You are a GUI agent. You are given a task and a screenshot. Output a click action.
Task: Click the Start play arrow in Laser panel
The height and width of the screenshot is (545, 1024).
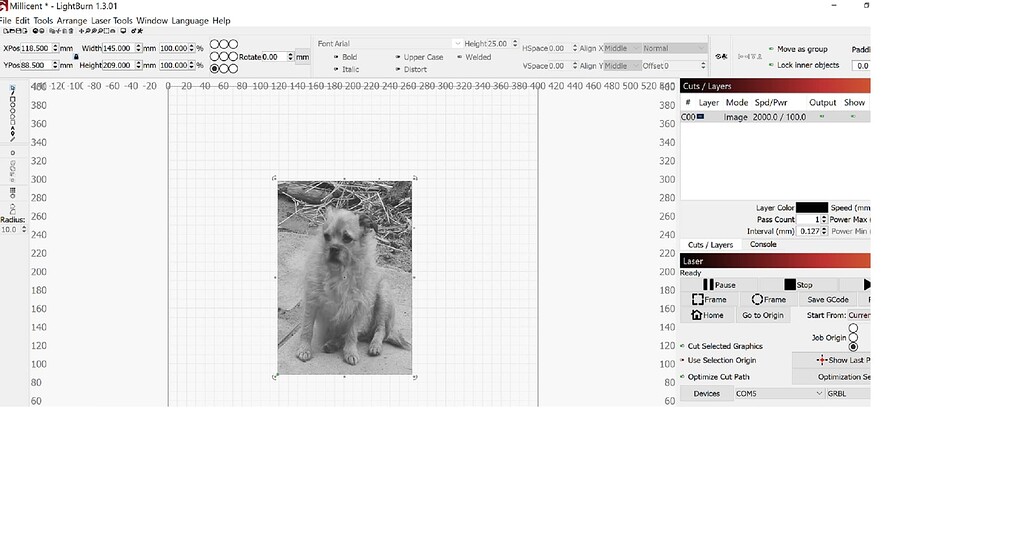click(866, 285)
